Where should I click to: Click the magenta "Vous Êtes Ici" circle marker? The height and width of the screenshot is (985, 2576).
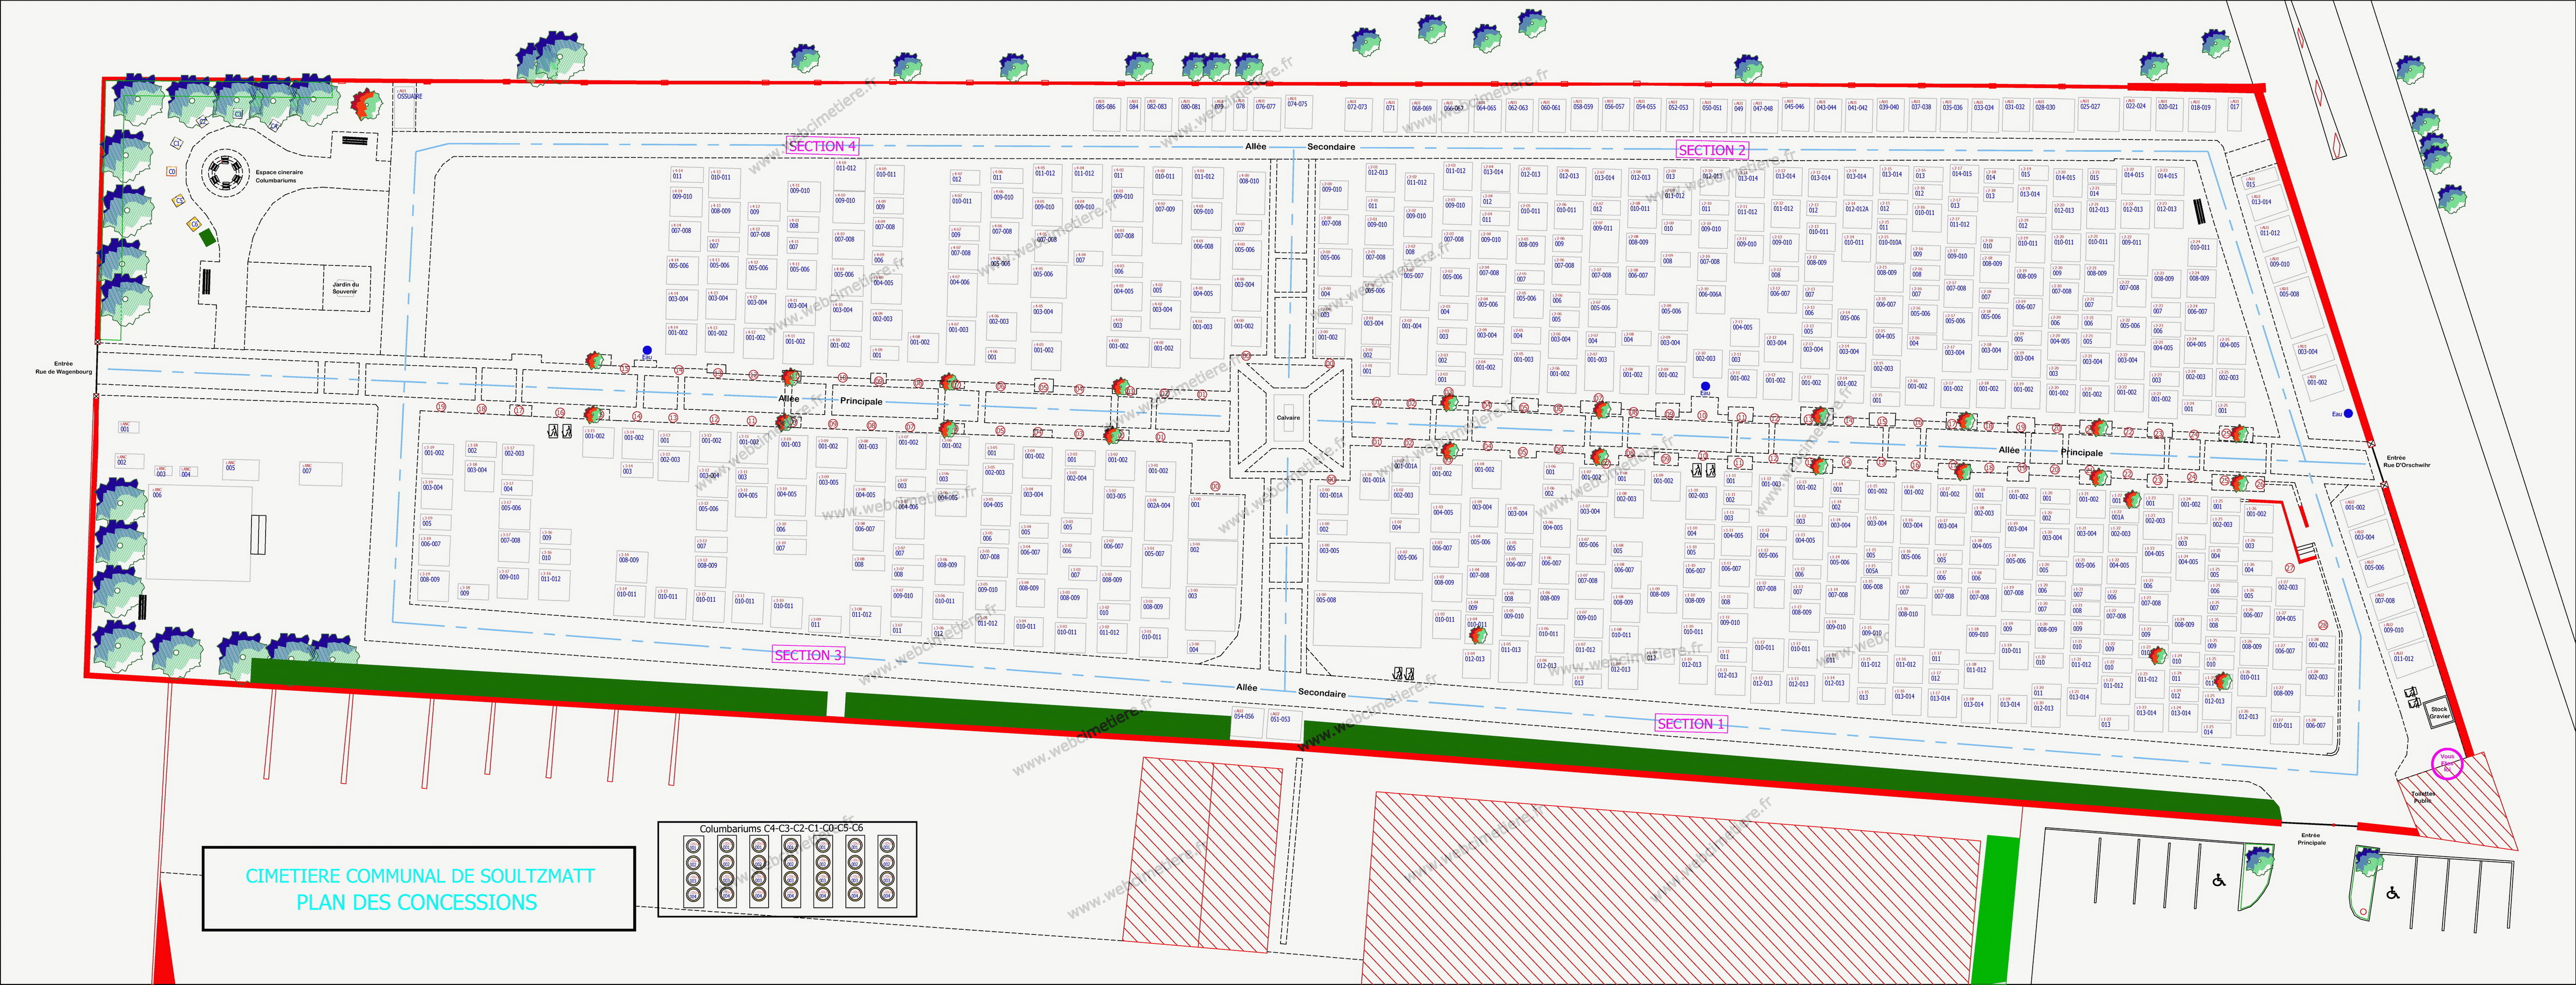coord(2447,764)
